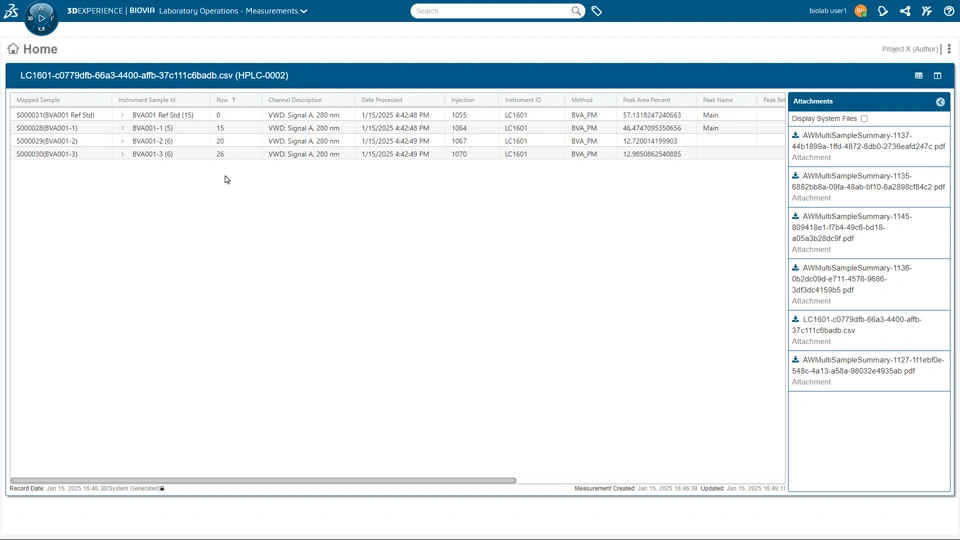Open Laboratory Operations - Measurements dropdown
Screen dimensions: 960x540
click(x=233, y=11)
